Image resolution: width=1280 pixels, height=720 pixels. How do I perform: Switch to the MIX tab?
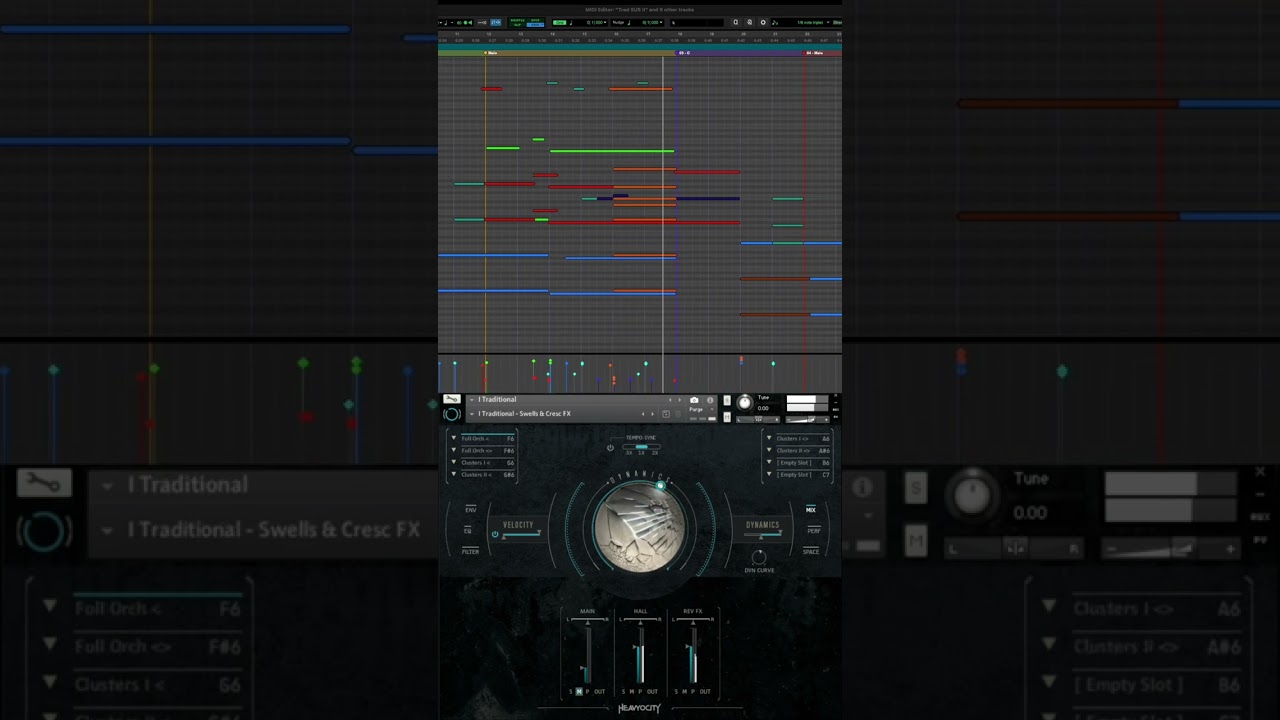pos(811,509)
